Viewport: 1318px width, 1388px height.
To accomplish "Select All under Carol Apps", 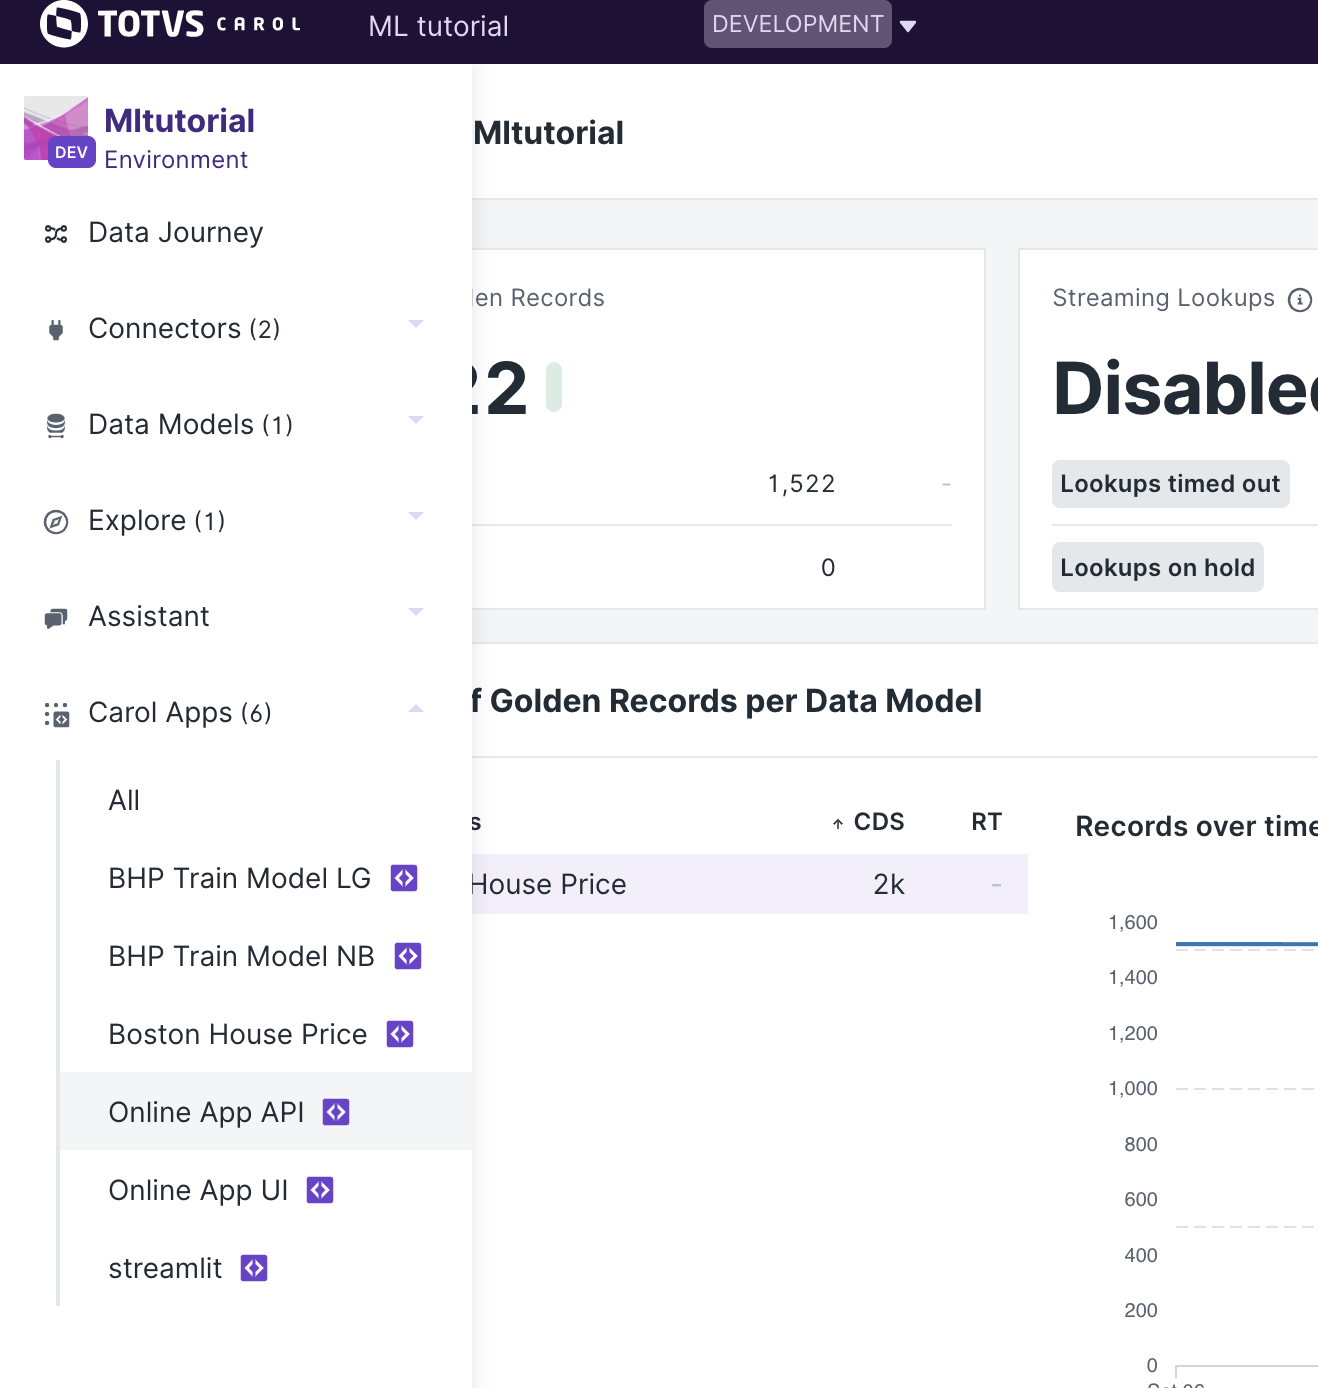I will click(124, 800).
